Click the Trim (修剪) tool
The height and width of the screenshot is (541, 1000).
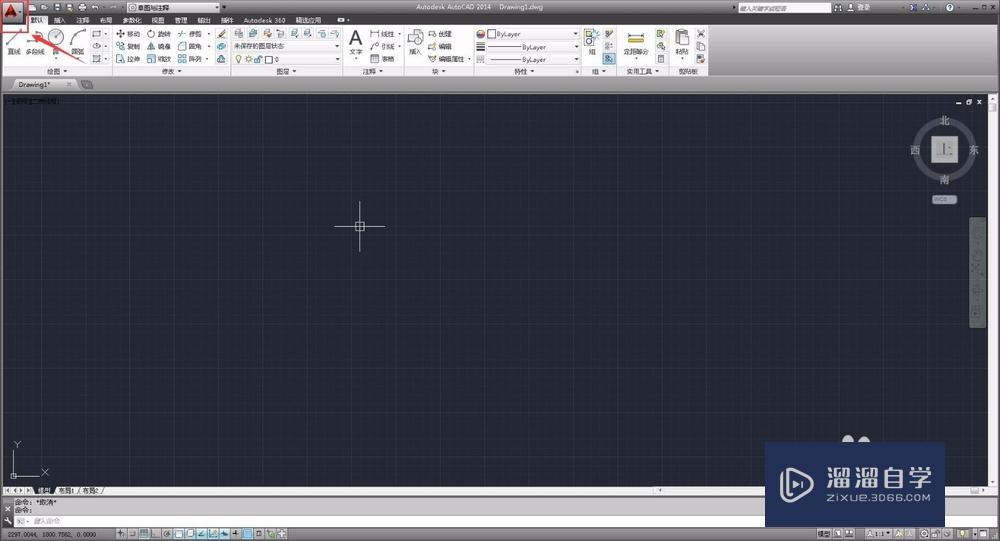[x=189, y=34]
